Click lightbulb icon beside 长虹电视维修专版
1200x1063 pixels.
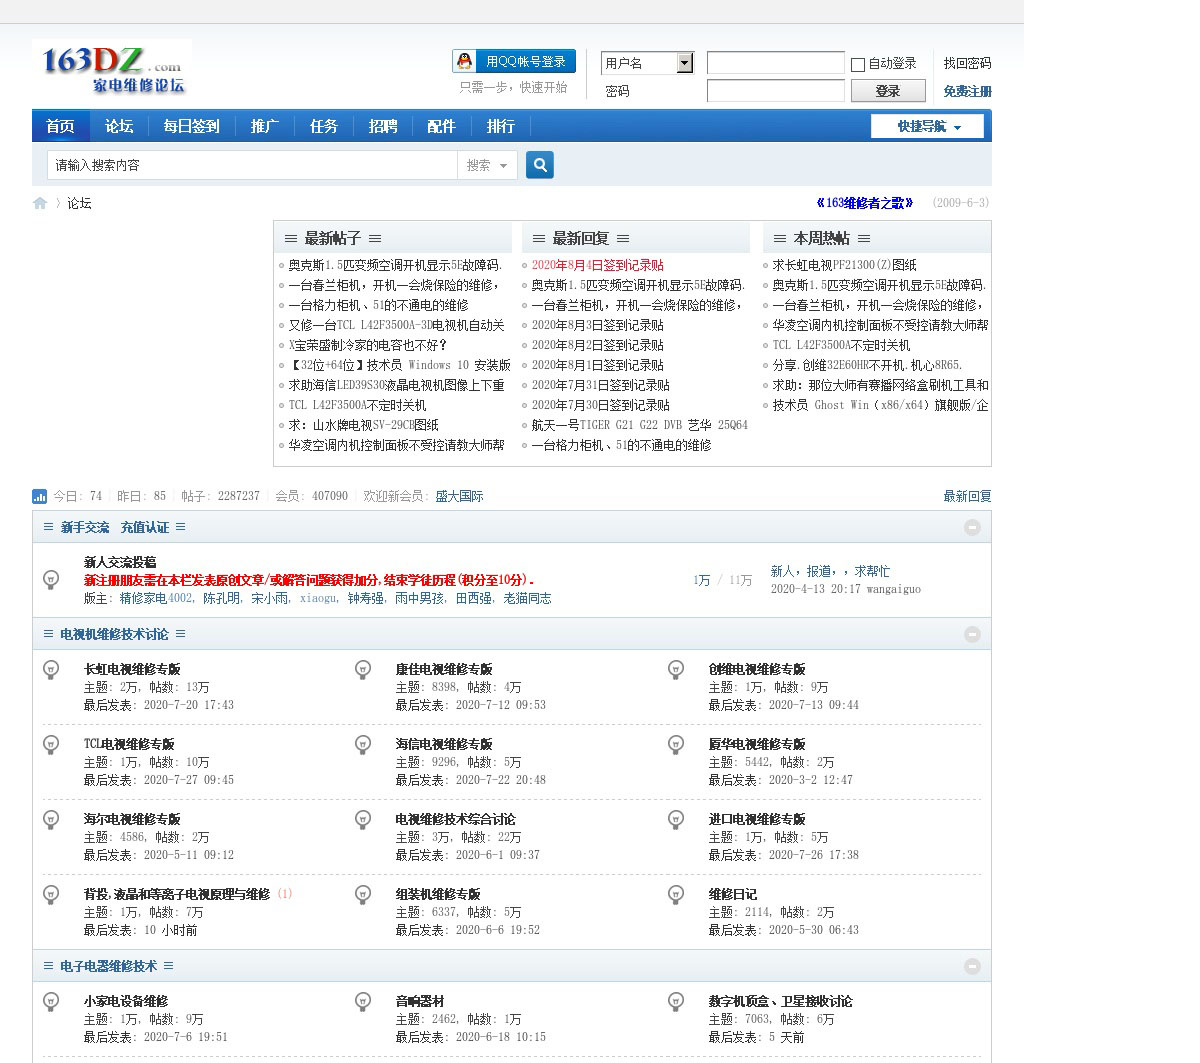tap(51, 670)
